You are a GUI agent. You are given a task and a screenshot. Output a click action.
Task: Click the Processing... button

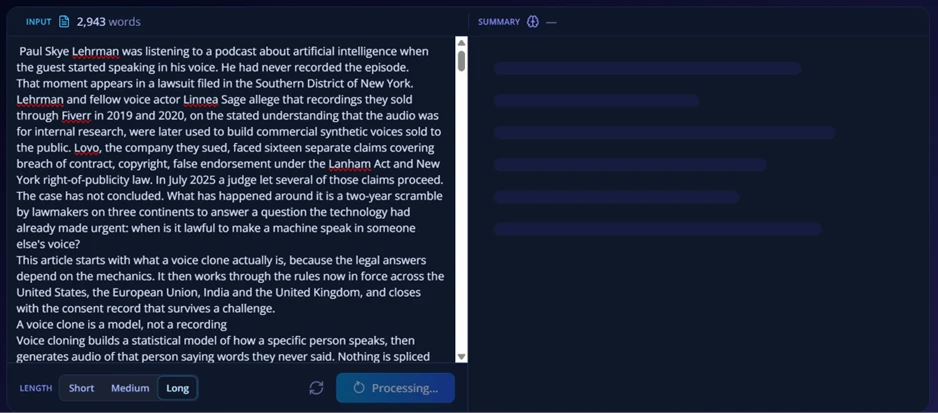click(x=395, y=388)
